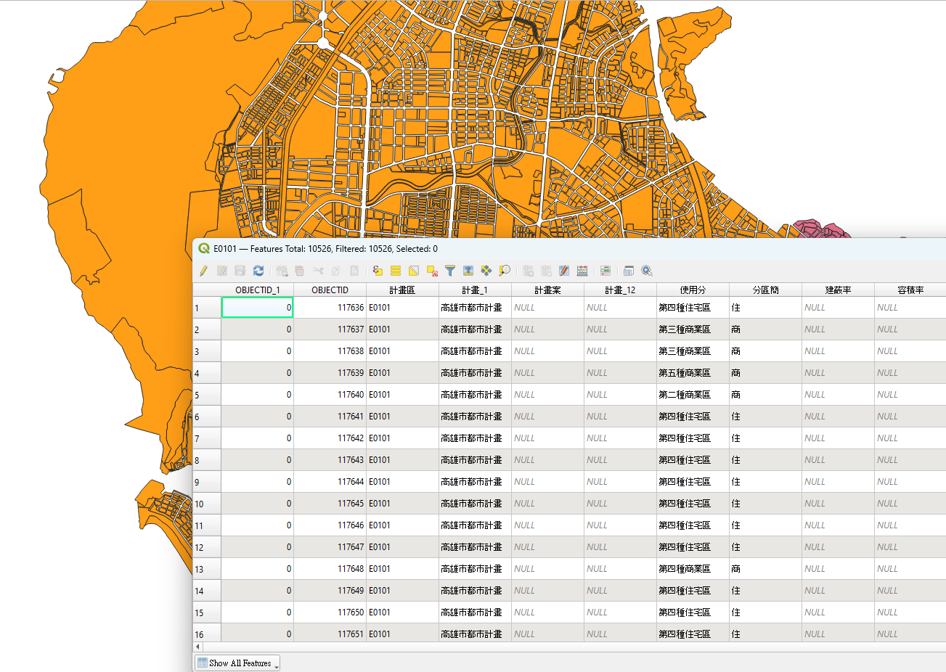Open the filter/select features form
946x672 pixels.
(450, 271)
